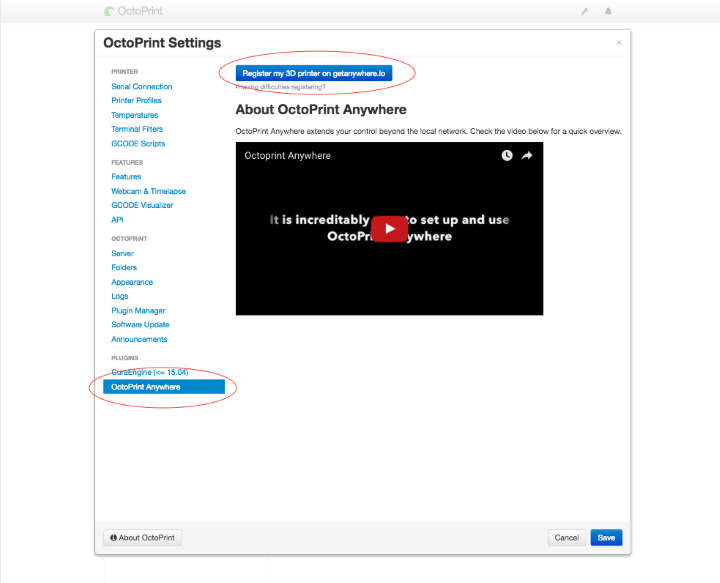Select CuraEngine (<= 15.04) plugin settings
Screen dimensions: 720x583
coord(150,372)
